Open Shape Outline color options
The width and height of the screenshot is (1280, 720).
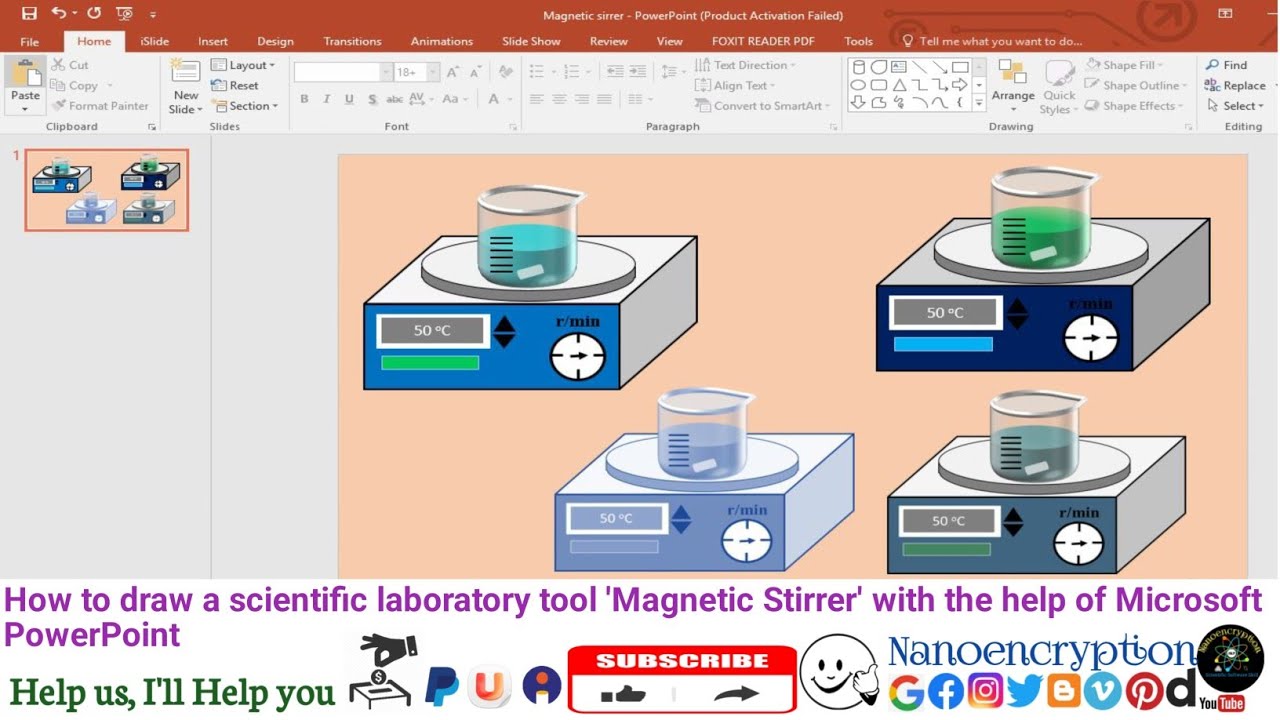1137,85
